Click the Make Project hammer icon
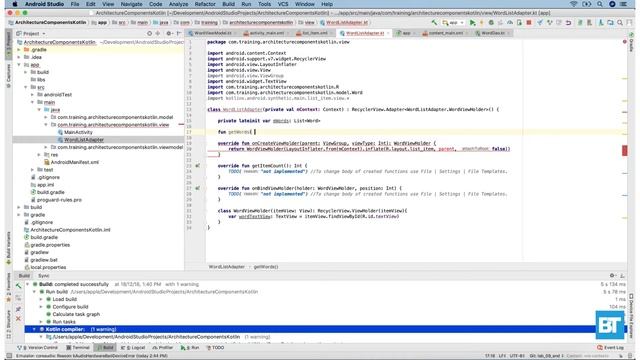The image size is (640, 360). click(434, 23)
